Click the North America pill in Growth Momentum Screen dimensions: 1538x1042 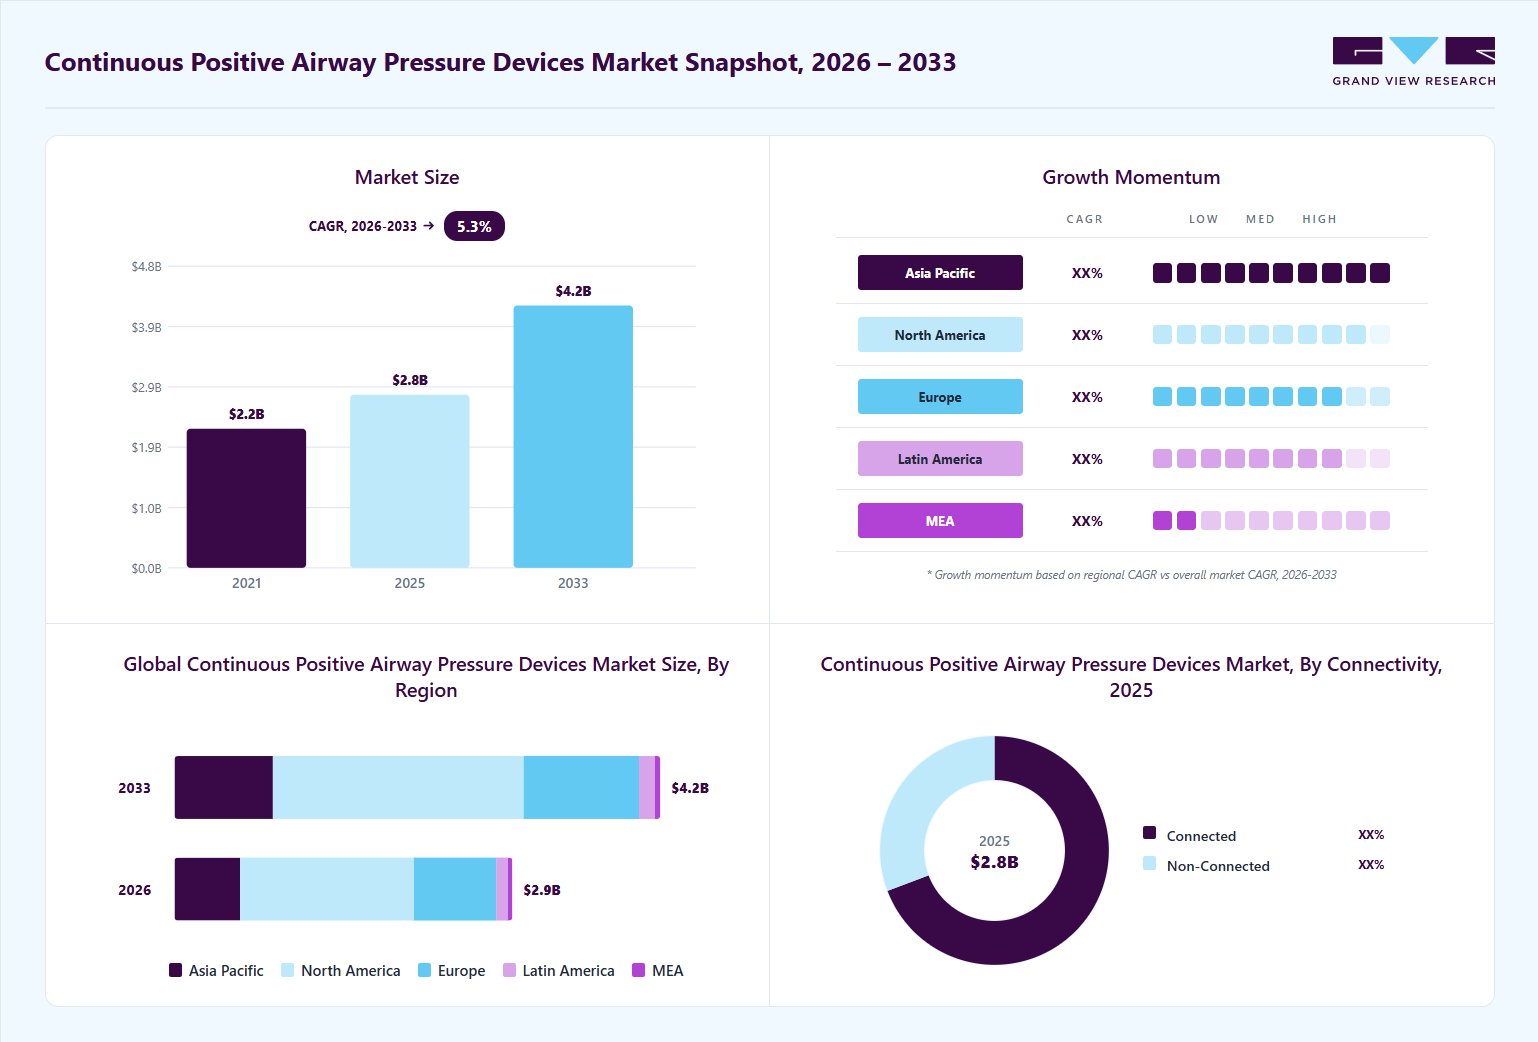pyautogui.click(x=940, y=335)
